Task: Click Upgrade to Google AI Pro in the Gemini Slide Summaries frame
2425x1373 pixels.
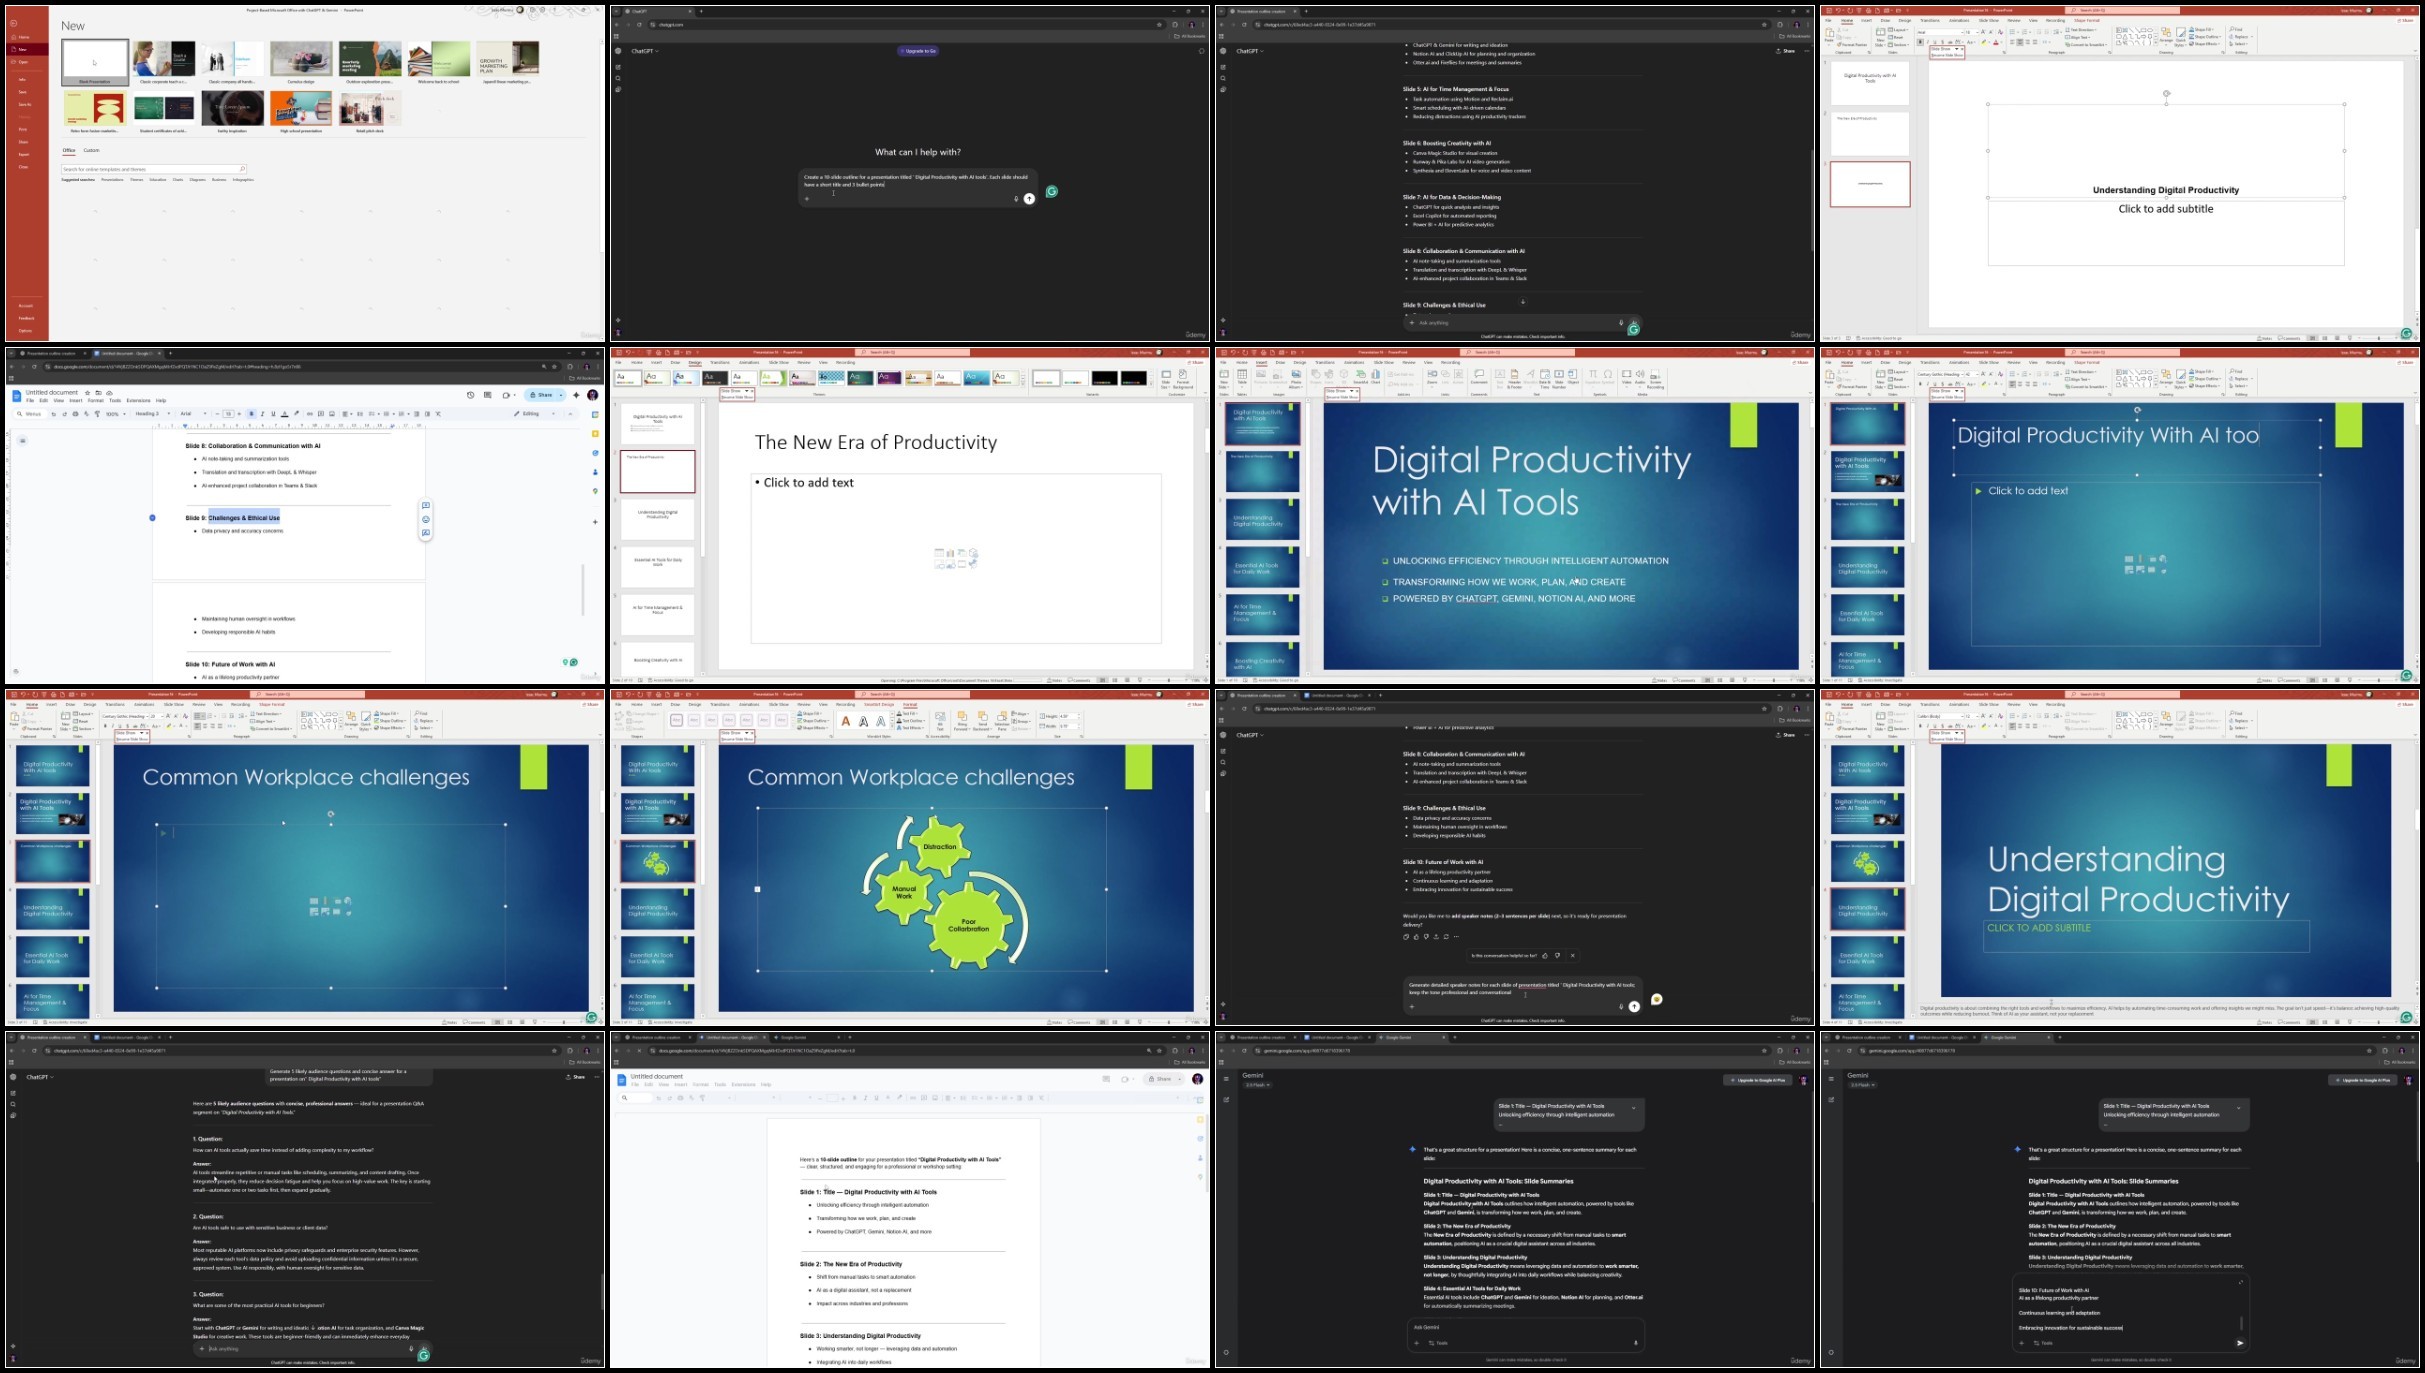Action: [1758, 1080]
